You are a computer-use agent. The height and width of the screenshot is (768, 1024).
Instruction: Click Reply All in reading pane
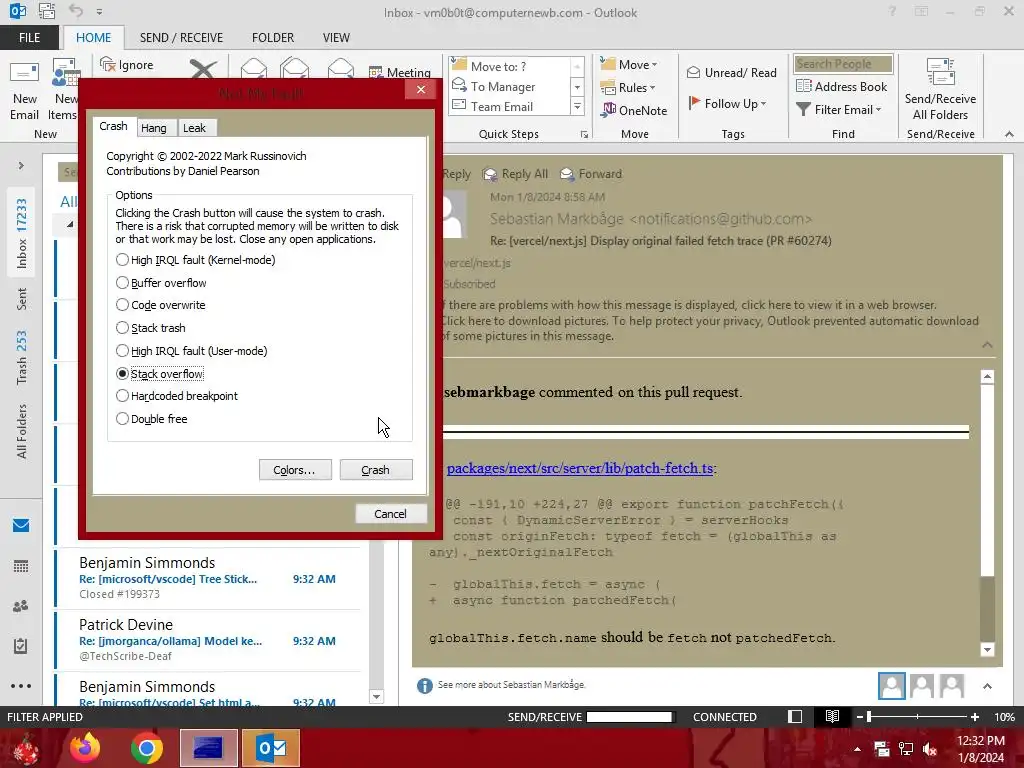tap(515, 174)
